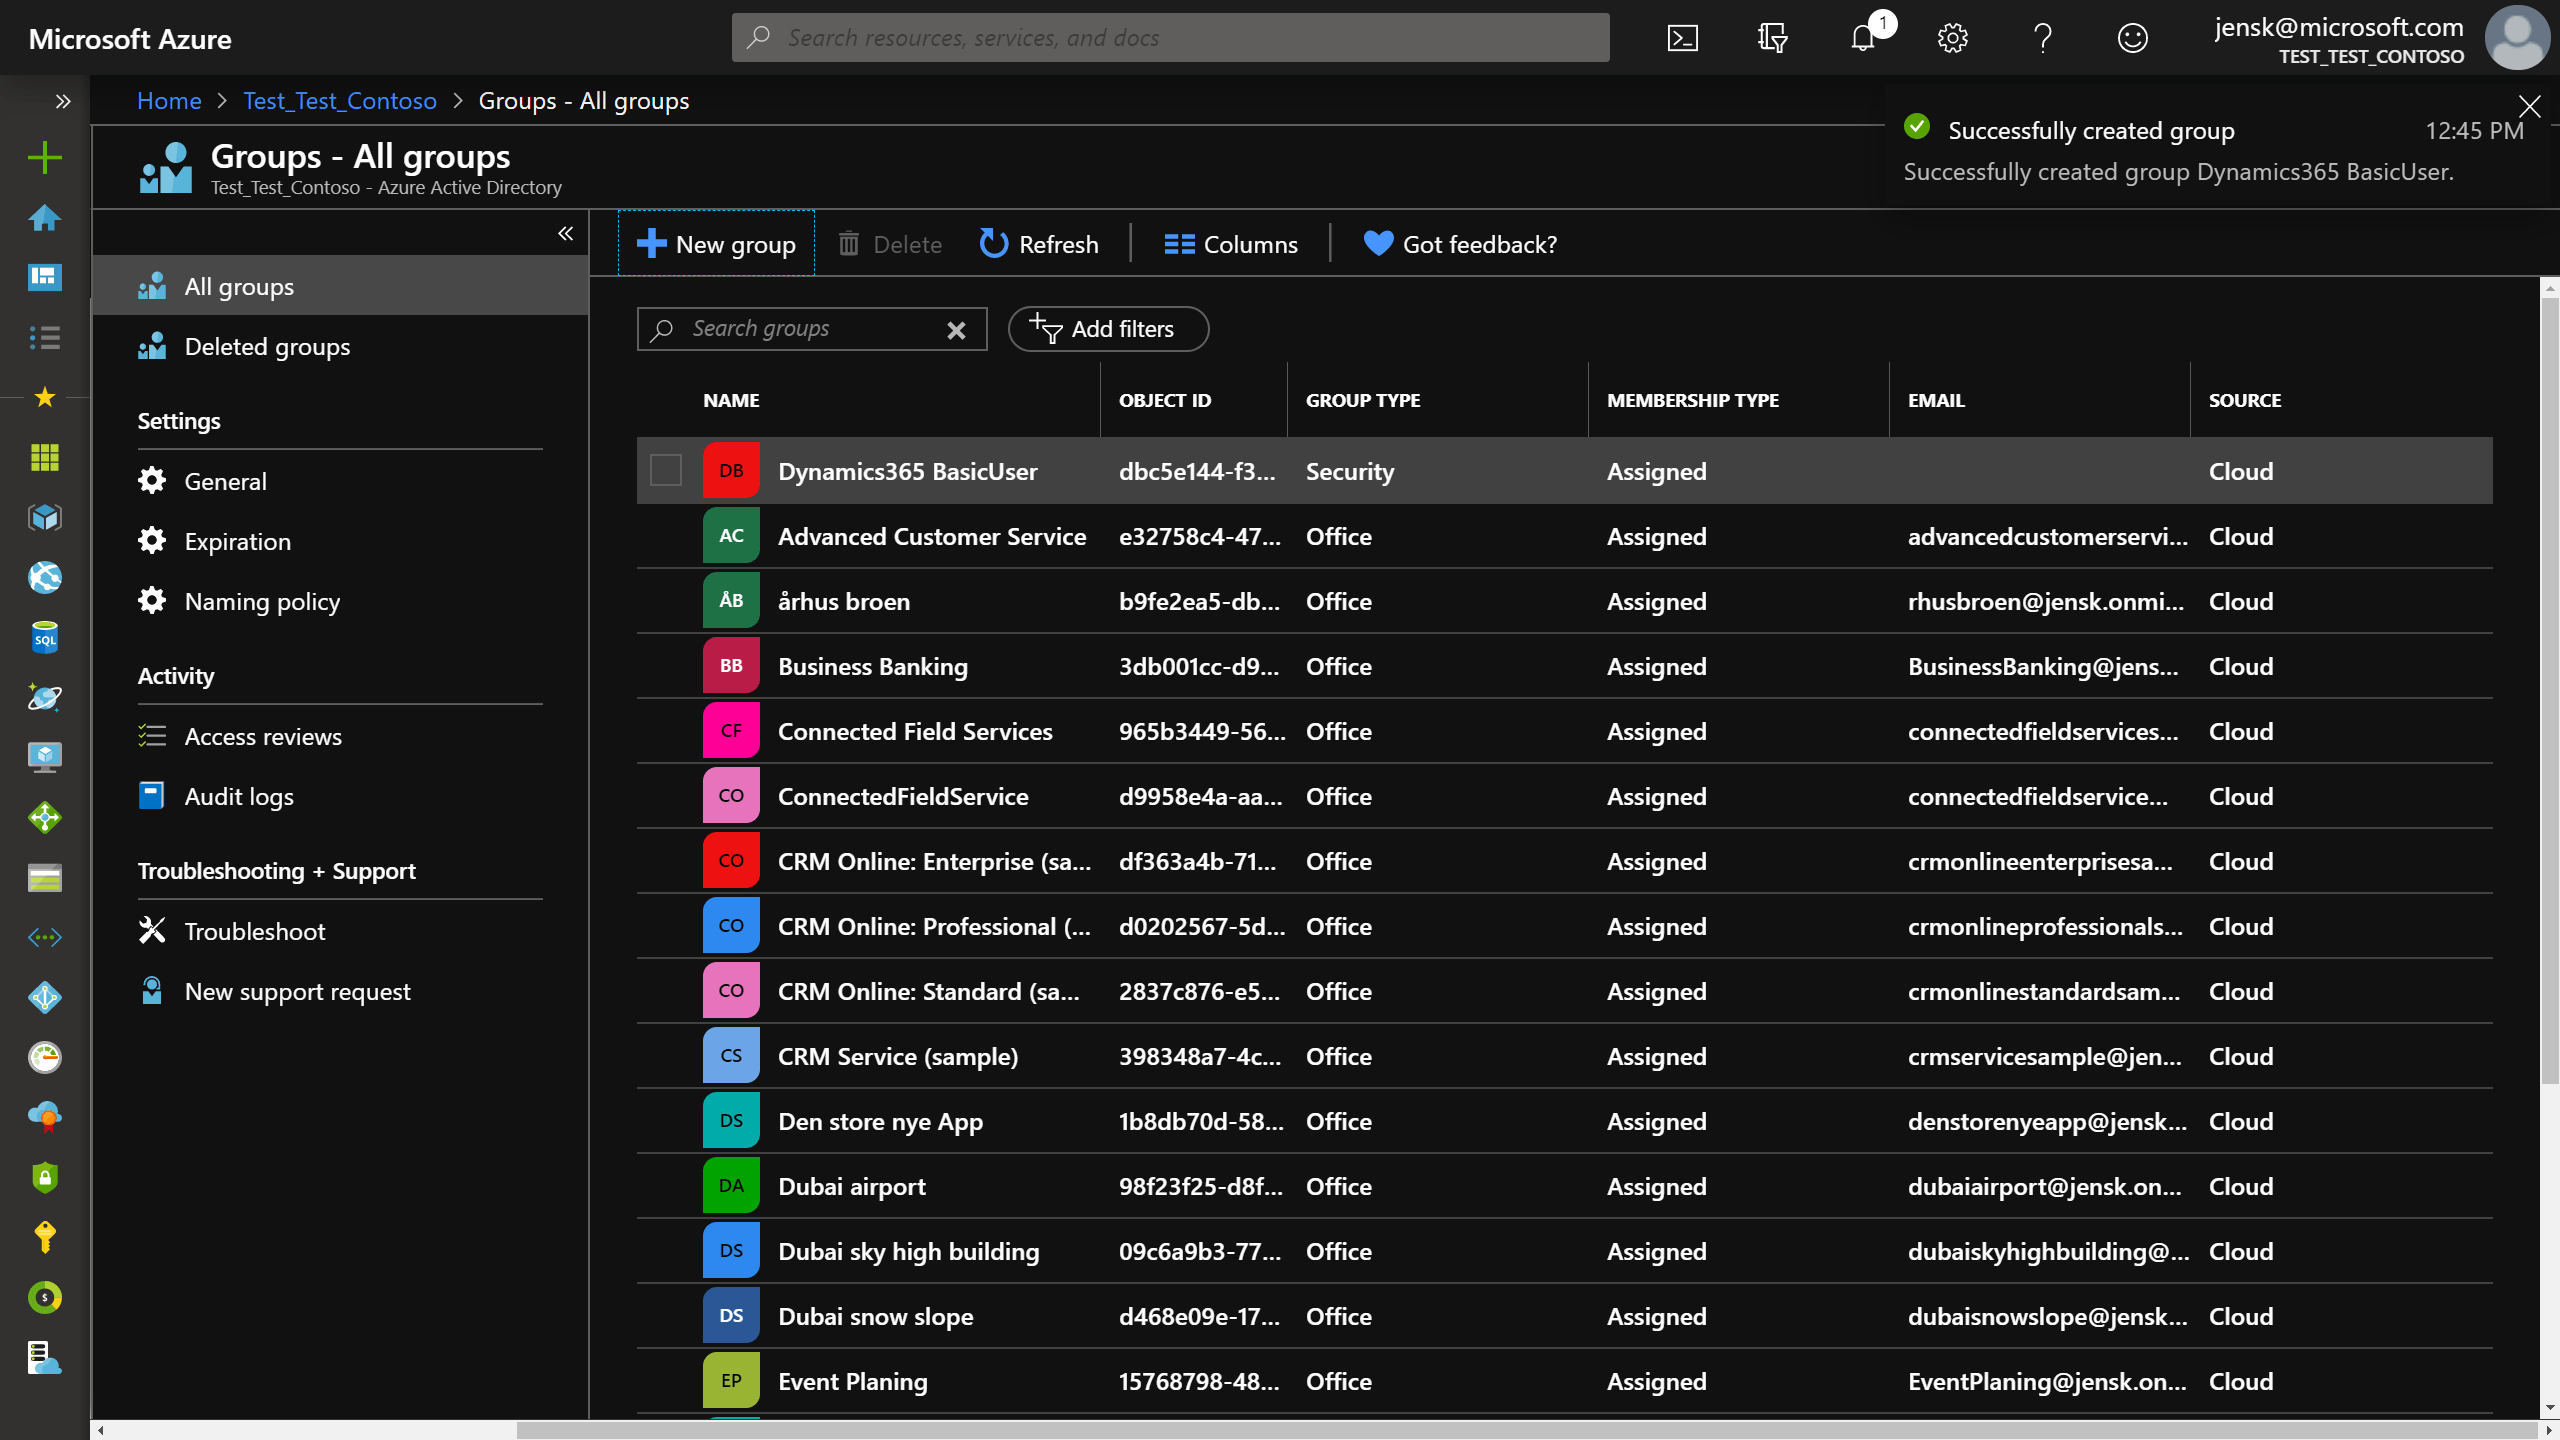Open SQL databases from the sidebar
Viewport: 2560px width, 1440px height.
[44, 637]
